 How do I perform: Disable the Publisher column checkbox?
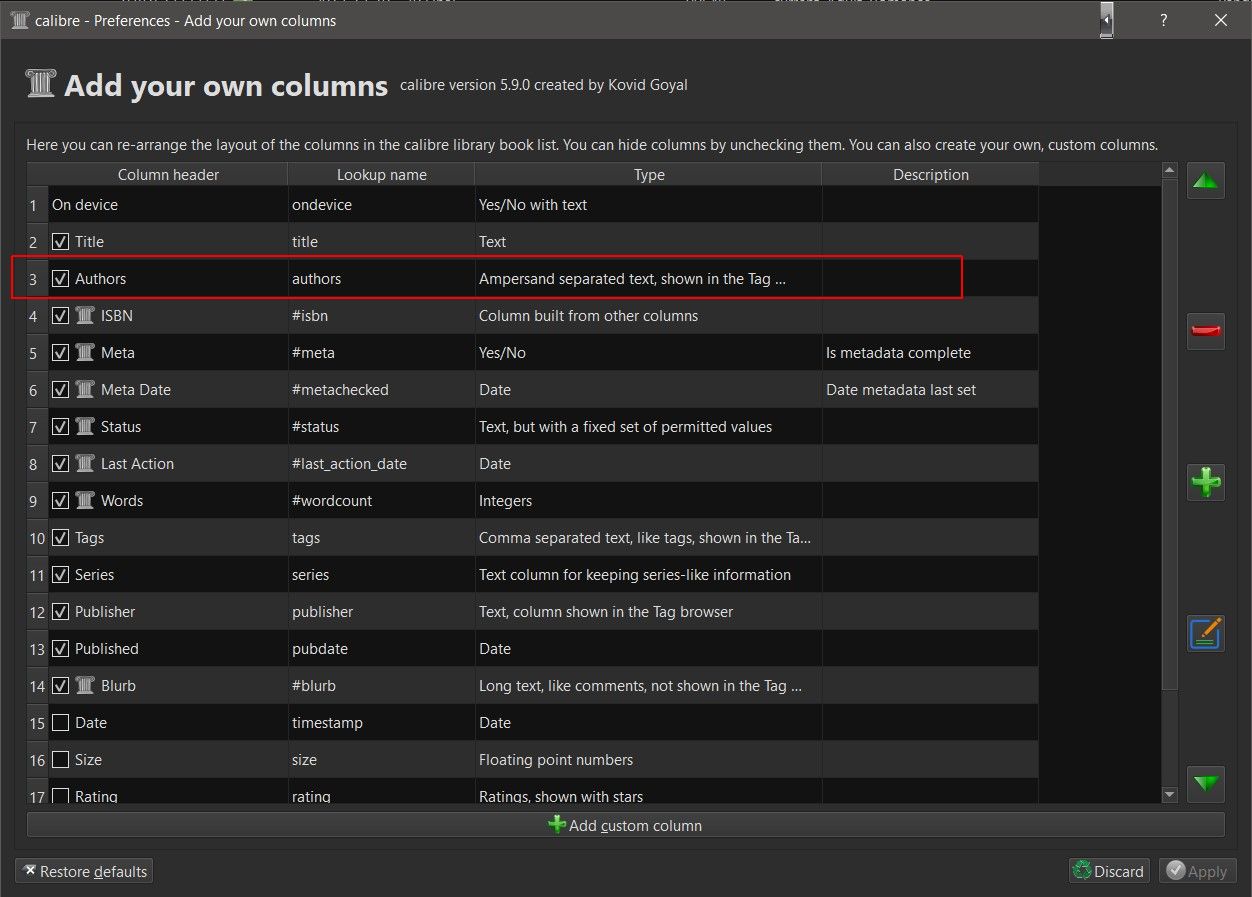[x=61, y=612]
